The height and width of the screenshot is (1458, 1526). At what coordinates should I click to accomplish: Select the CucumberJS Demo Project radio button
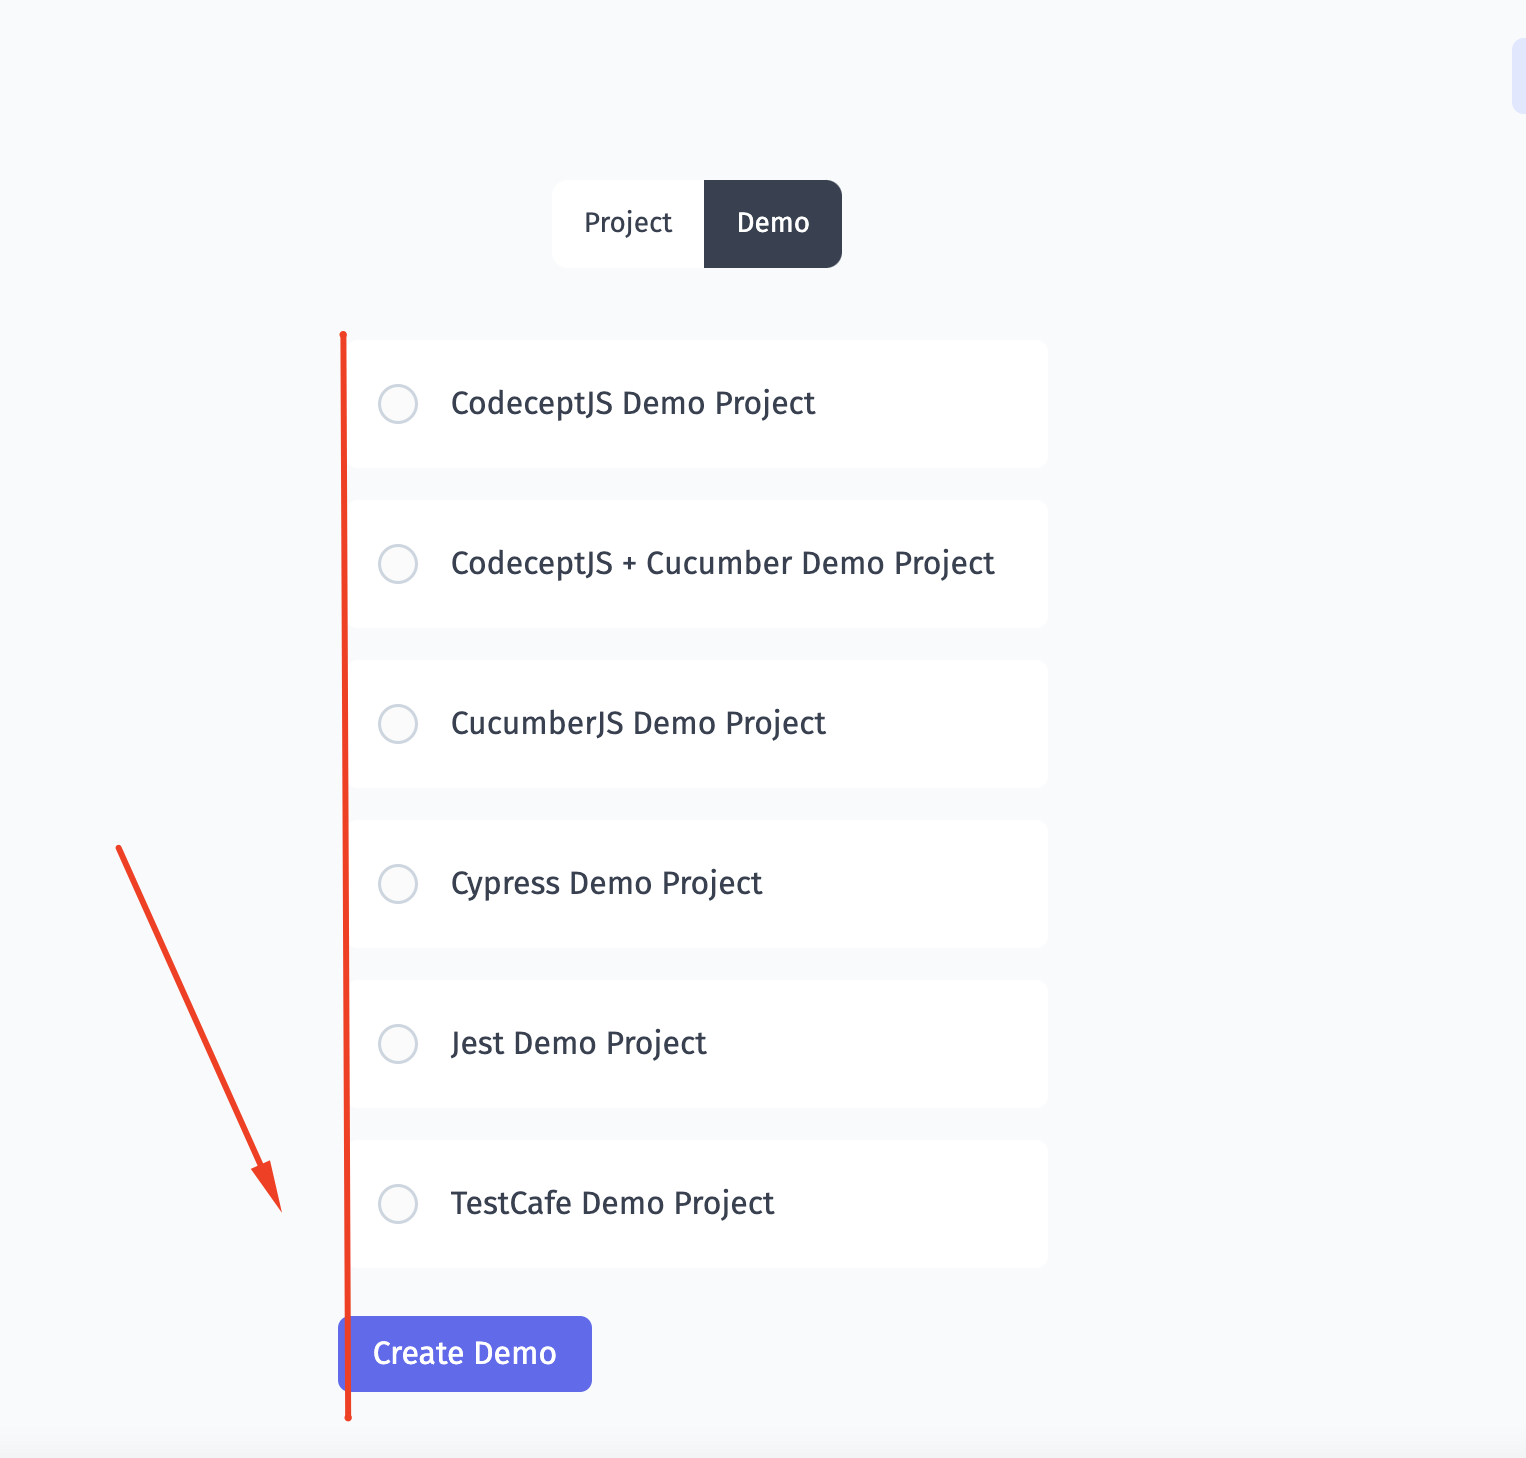tap(398, 724)
